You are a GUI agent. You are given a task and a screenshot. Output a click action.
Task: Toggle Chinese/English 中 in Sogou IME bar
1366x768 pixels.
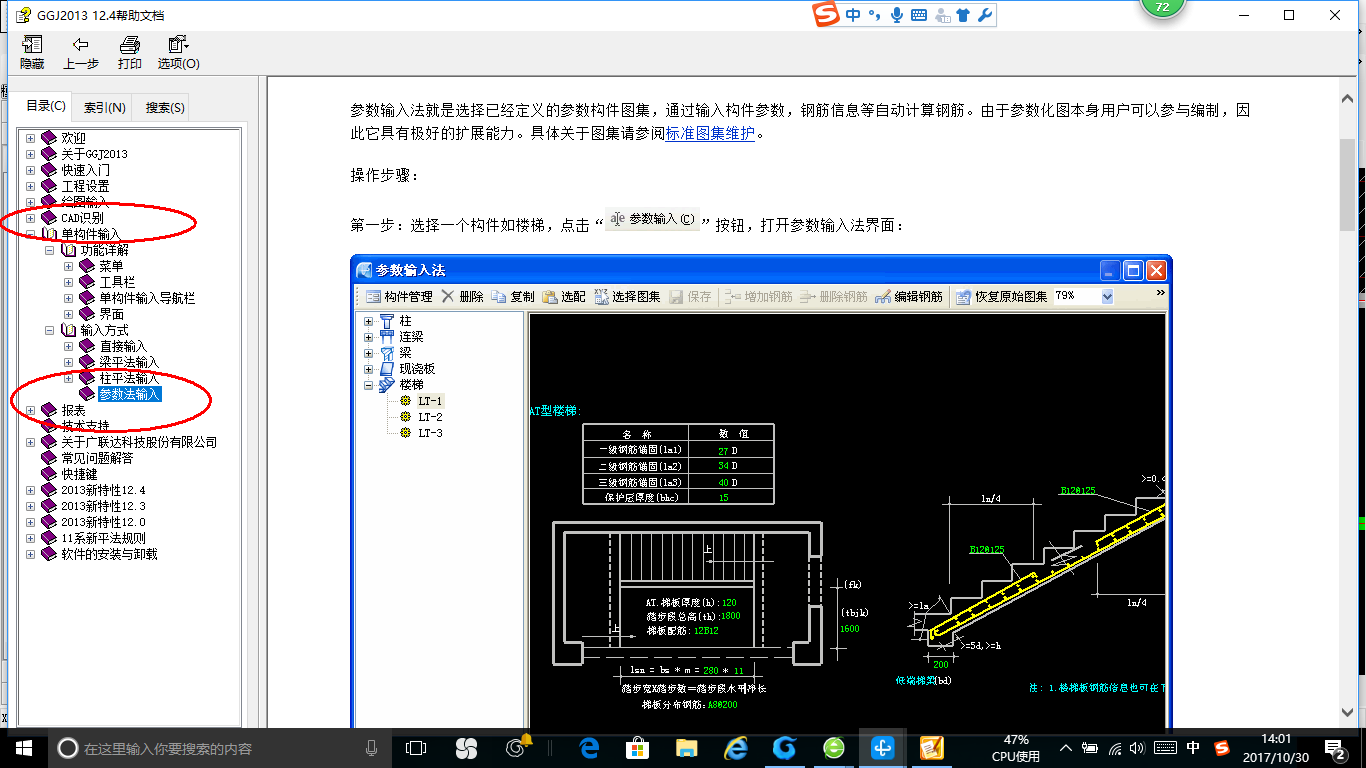click(x=853, y=15)
